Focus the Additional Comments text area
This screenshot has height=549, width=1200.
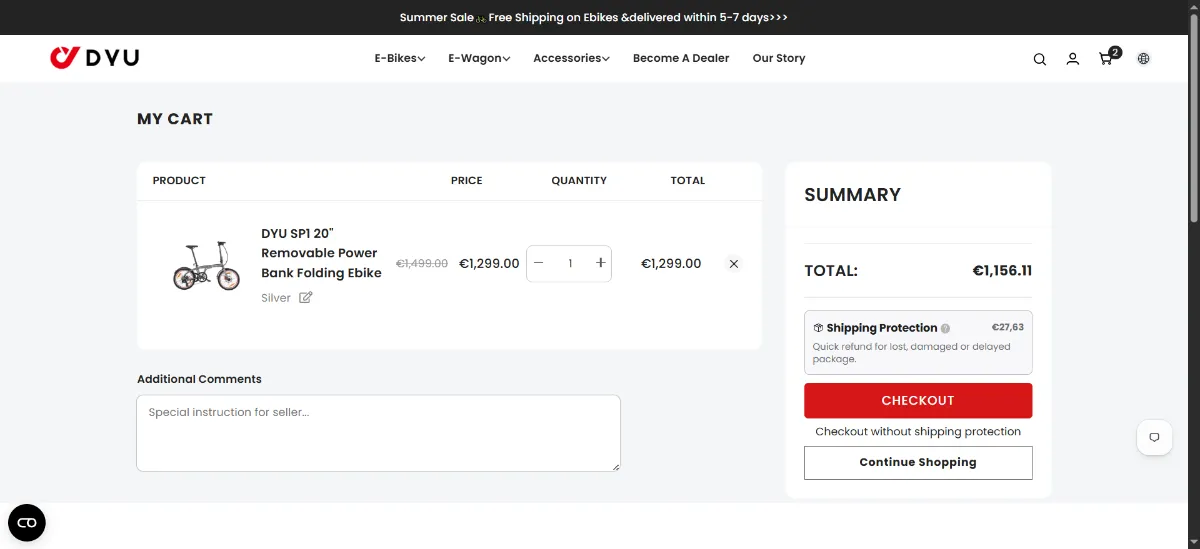pos(378,433)
